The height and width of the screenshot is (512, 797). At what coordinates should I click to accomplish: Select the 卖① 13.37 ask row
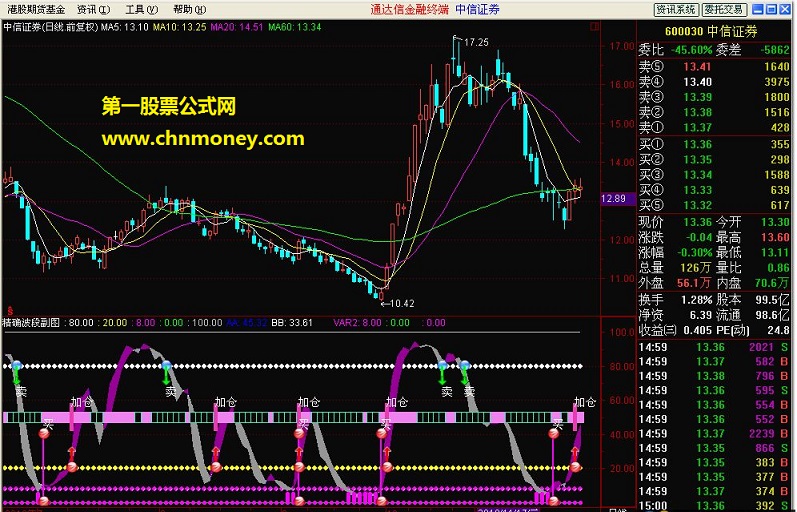(714, 128)
